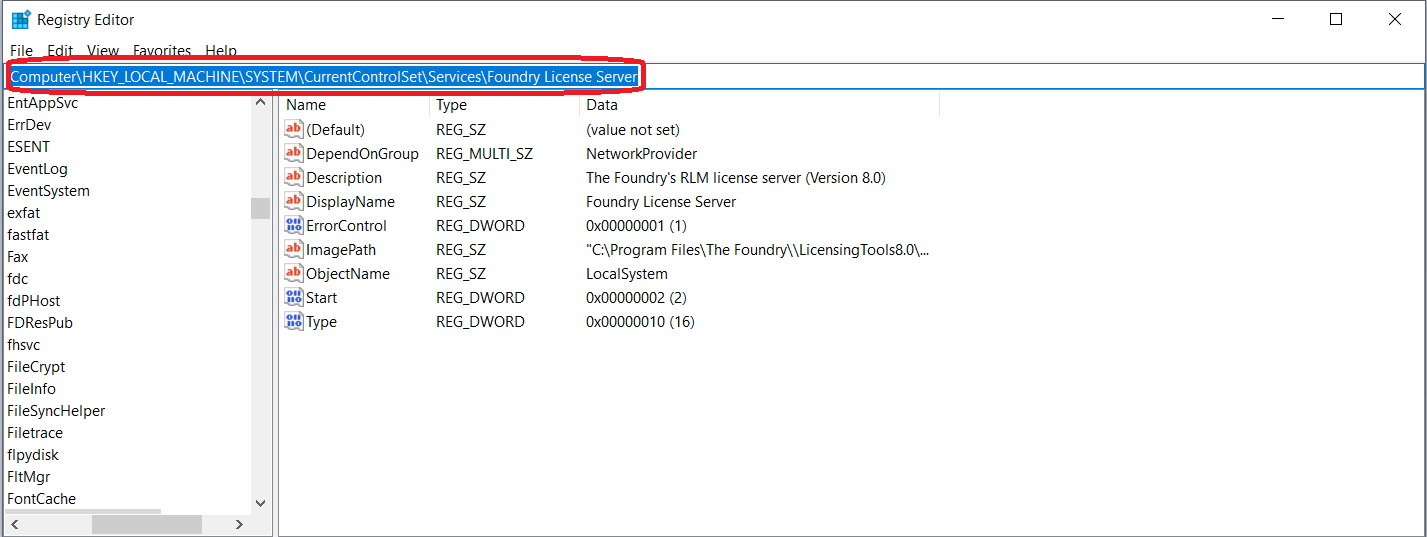
Task: Click the Foundry License Server data cell
Action: pyautogui.click(x=661, y=202)
